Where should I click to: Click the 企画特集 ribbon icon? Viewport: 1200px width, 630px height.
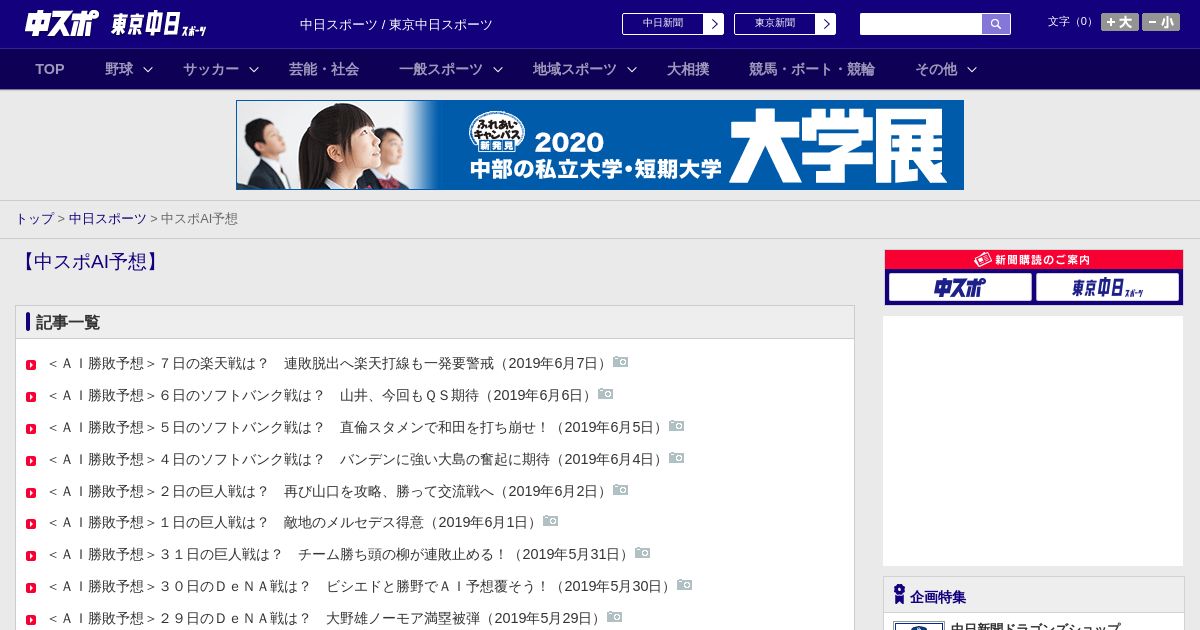click(899, 594)
